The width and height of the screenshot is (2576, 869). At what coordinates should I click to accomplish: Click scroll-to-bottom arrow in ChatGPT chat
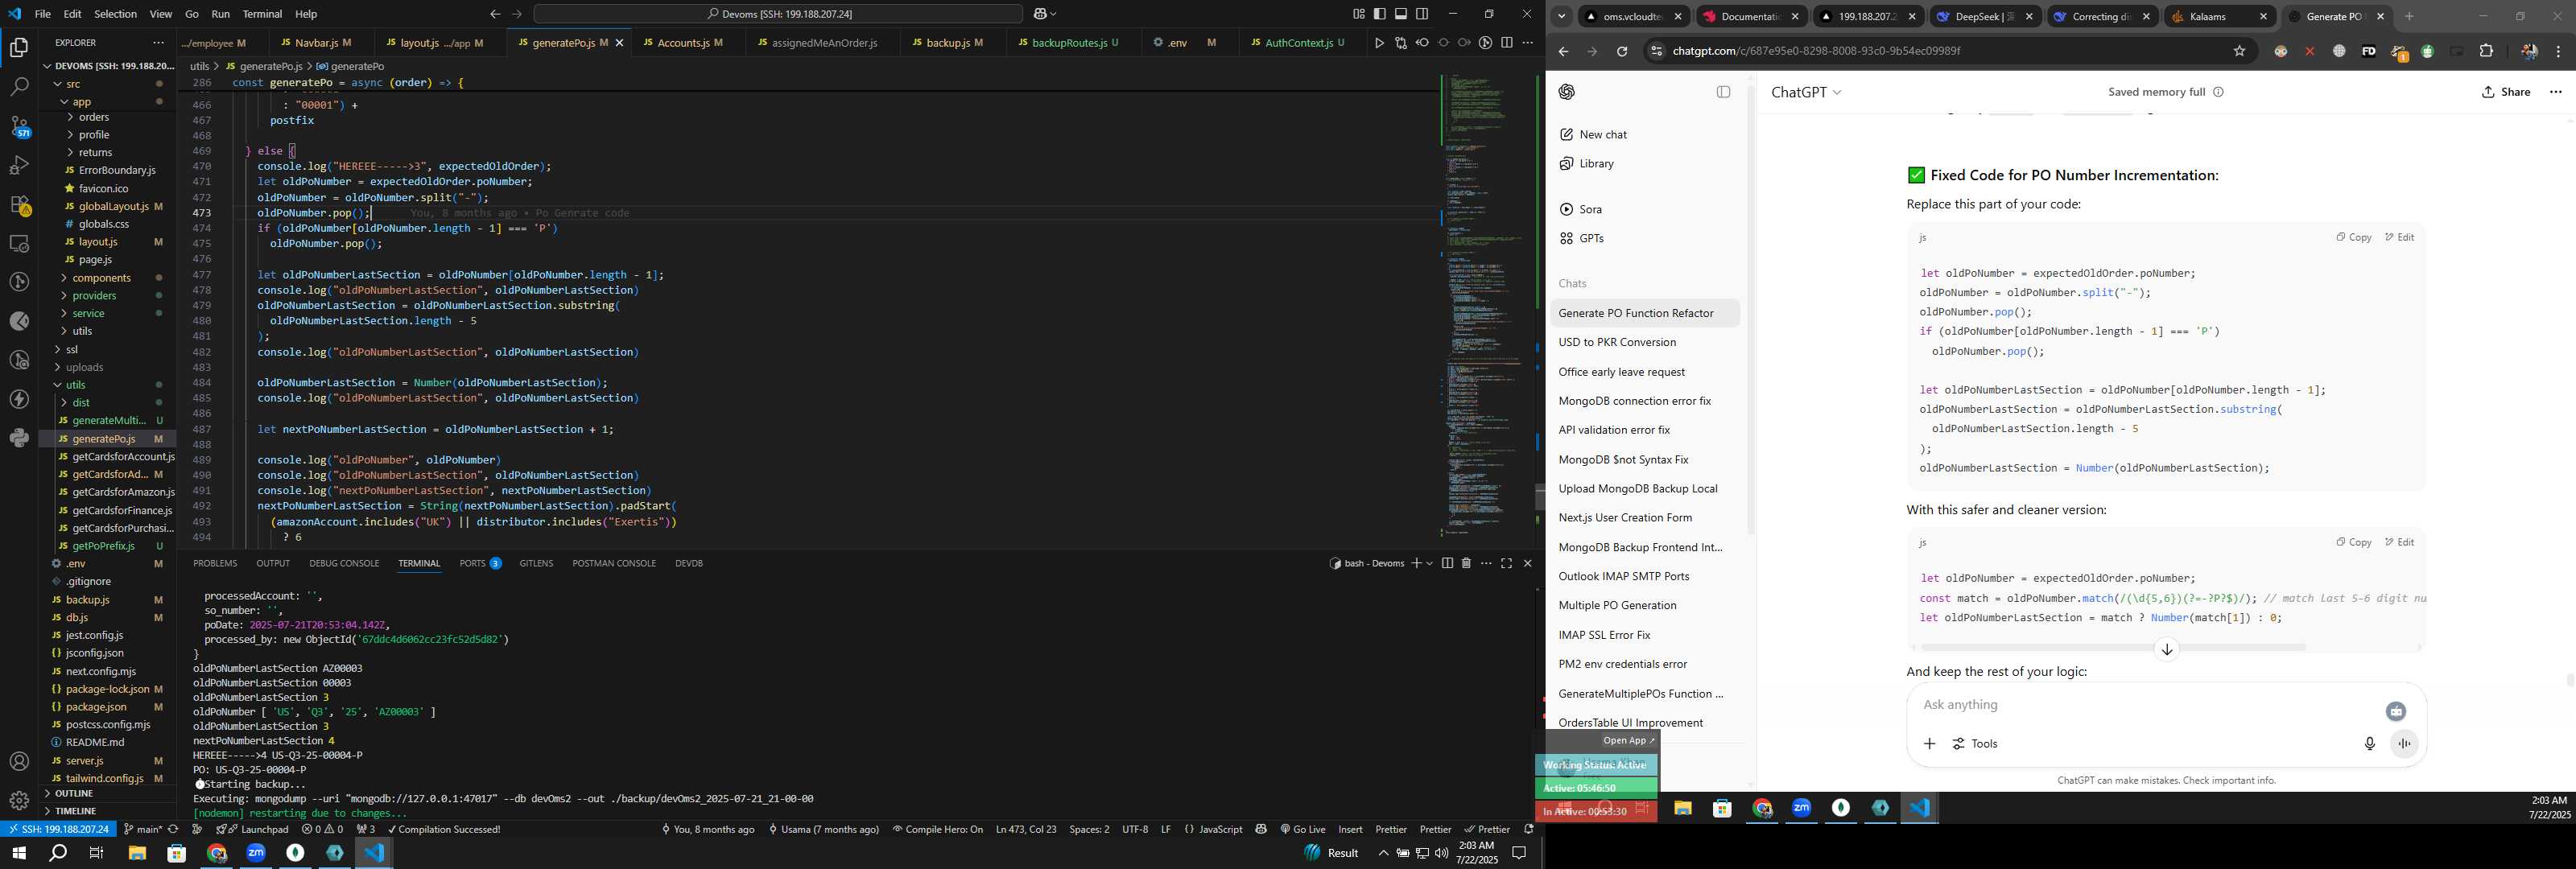[x=2167, y=650]
